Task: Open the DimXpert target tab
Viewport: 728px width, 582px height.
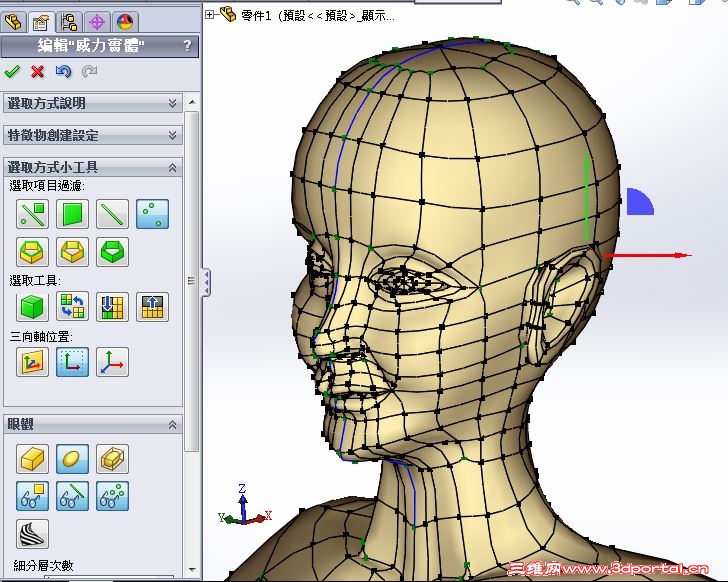Action: [x=97, y=22]
